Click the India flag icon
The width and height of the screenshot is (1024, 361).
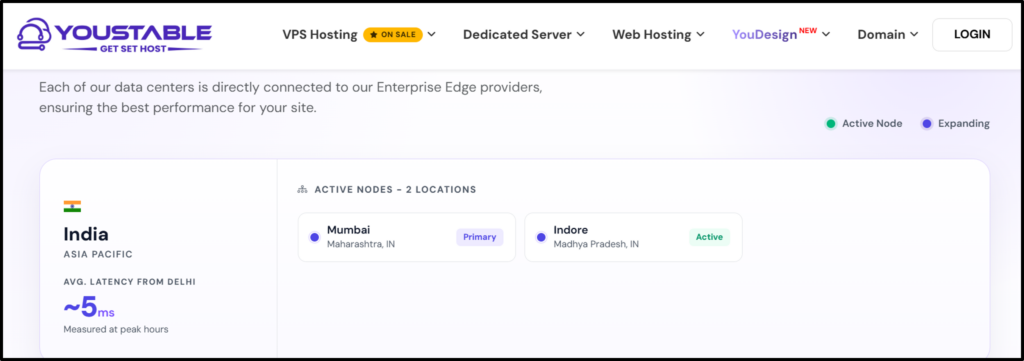pyautogui.click(x=72, y=206)
